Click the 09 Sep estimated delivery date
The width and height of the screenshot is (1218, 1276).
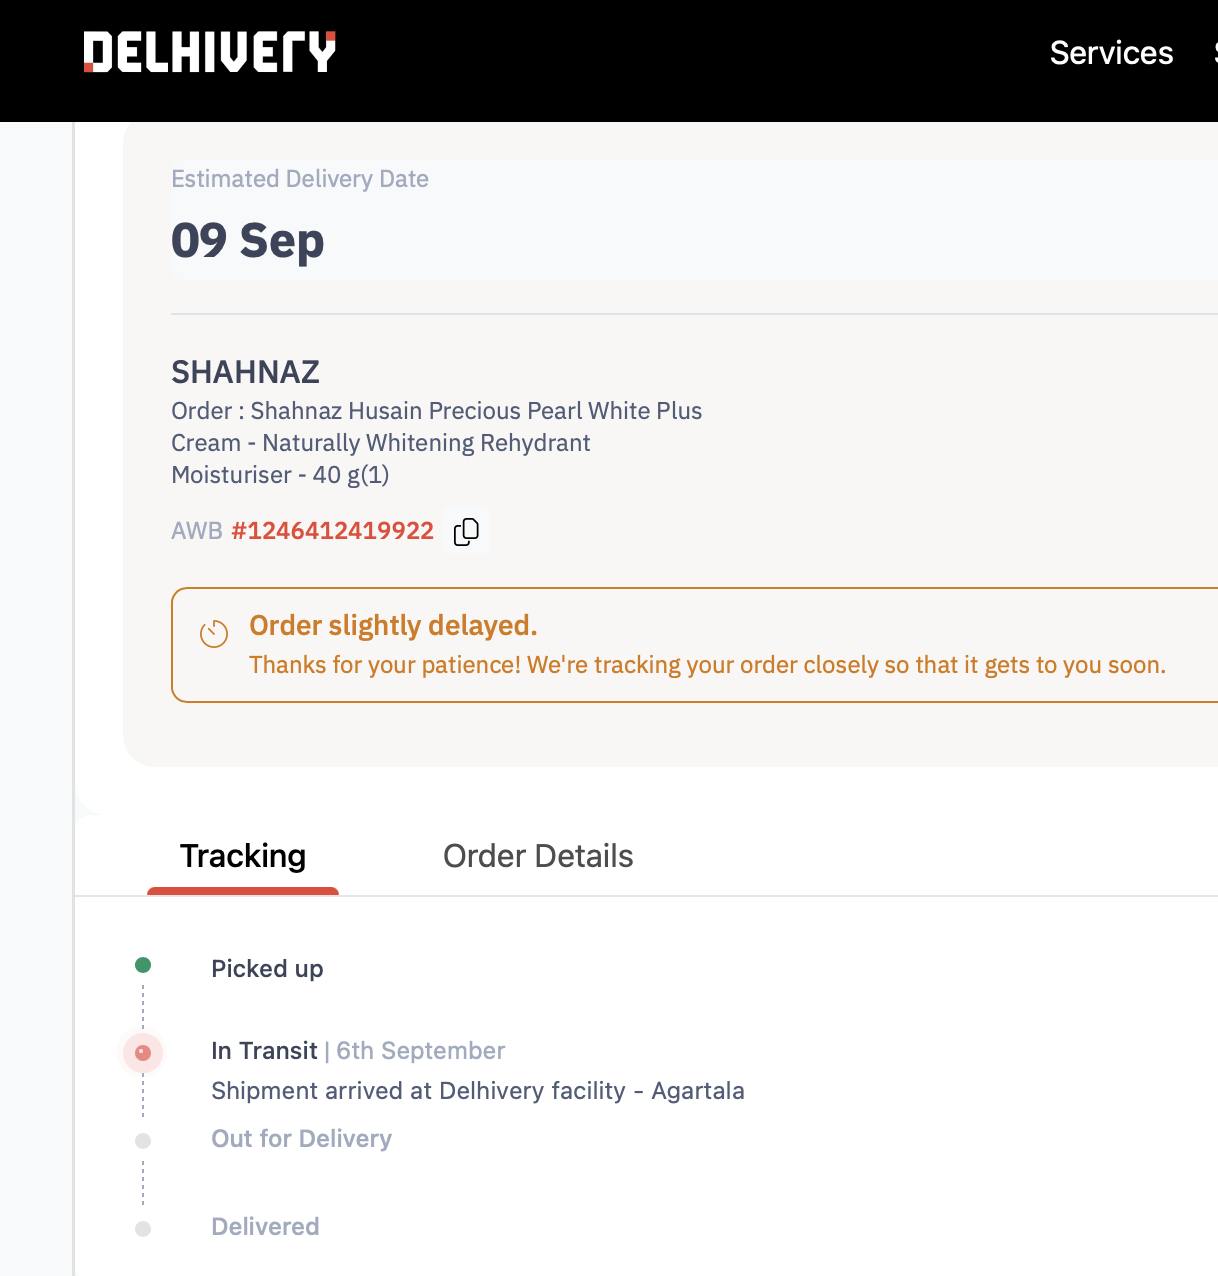pyautogui.click(x=248, y=241)
